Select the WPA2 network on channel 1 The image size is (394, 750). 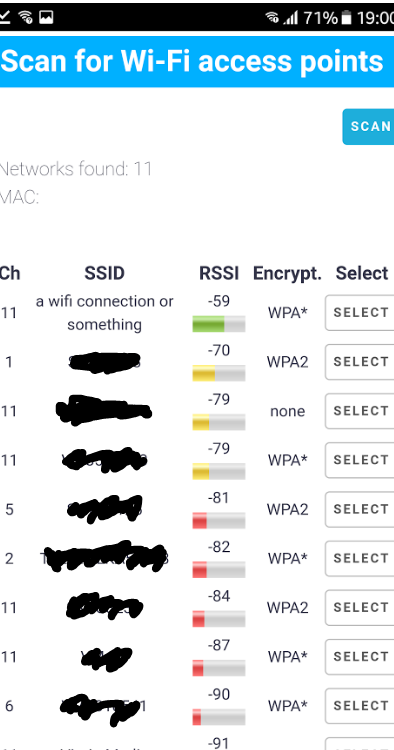360,362
